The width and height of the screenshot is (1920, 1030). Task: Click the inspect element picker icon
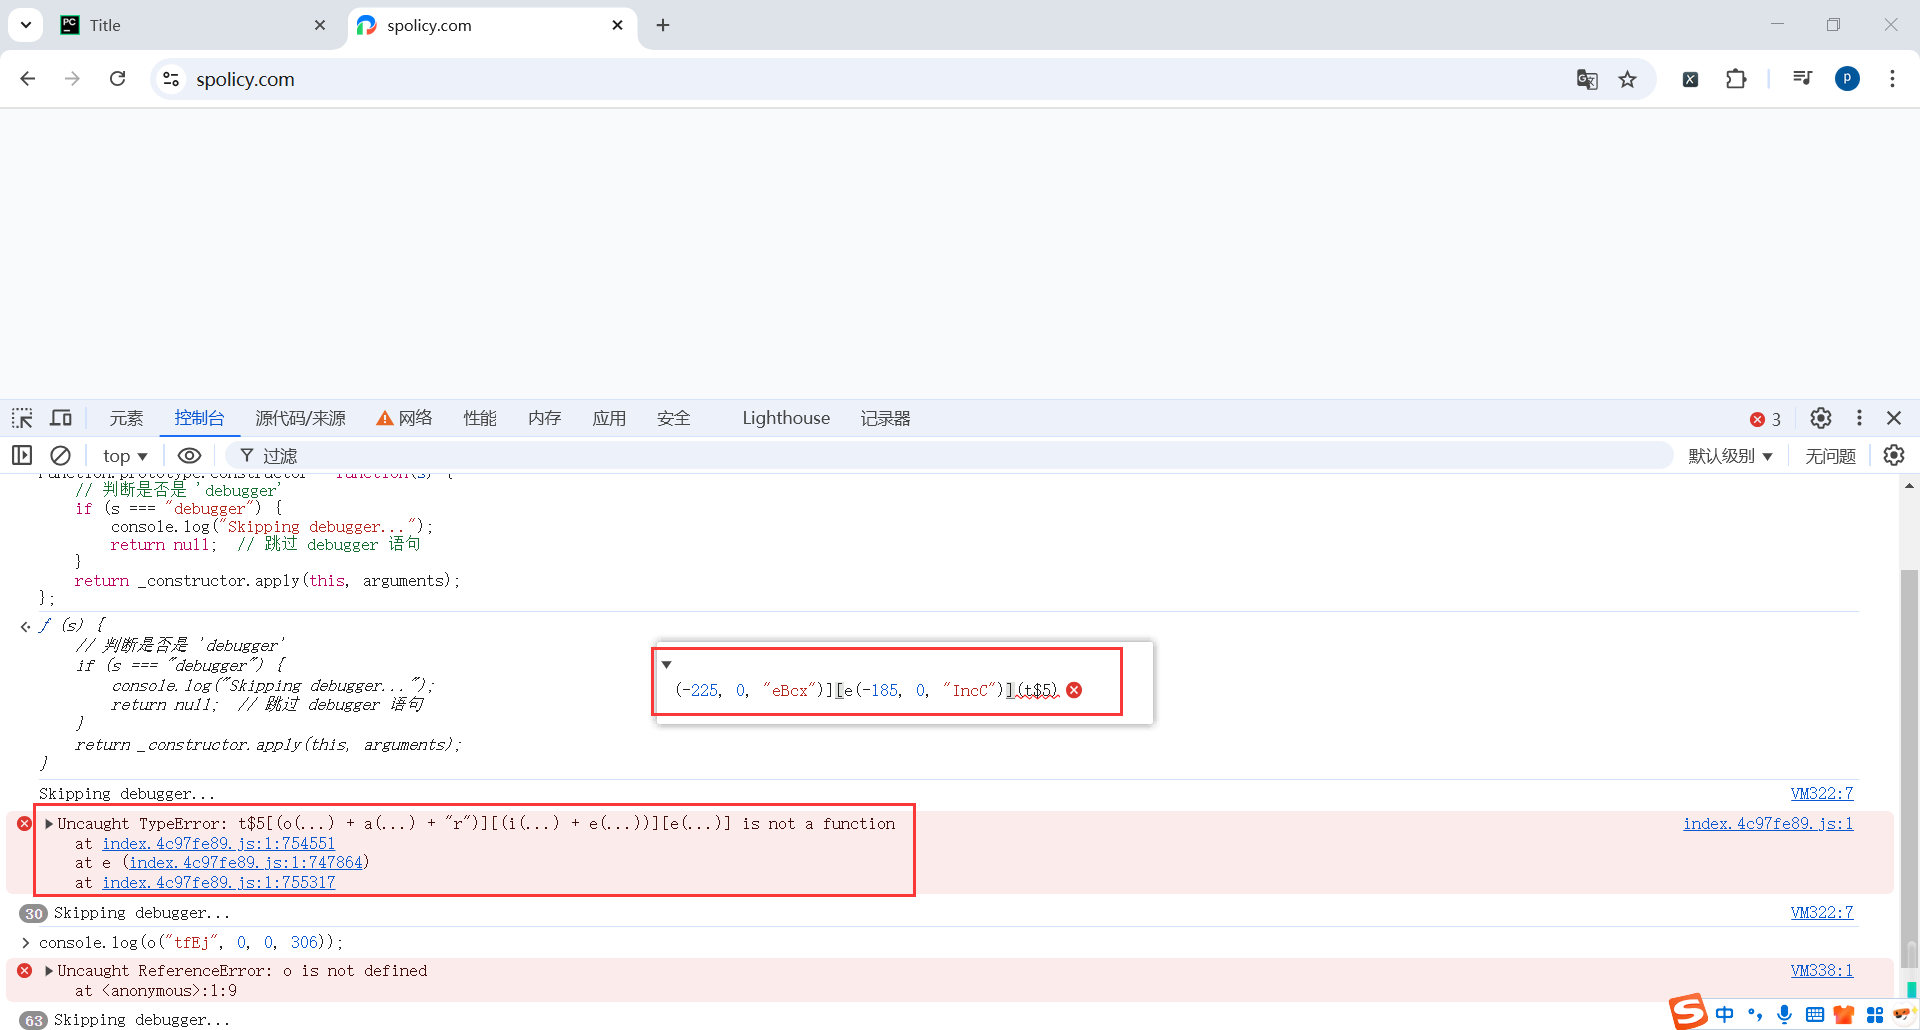(22, 418)
